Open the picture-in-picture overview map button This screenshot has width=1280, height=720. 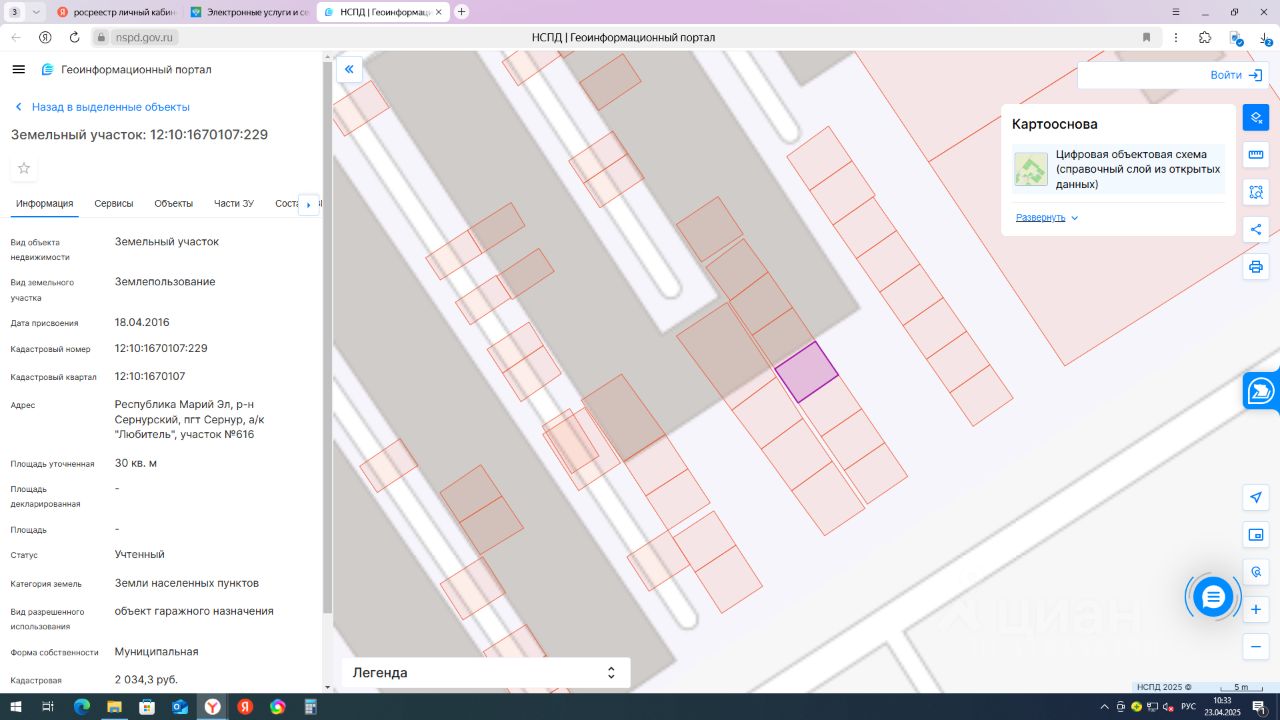coord(1256,535)
